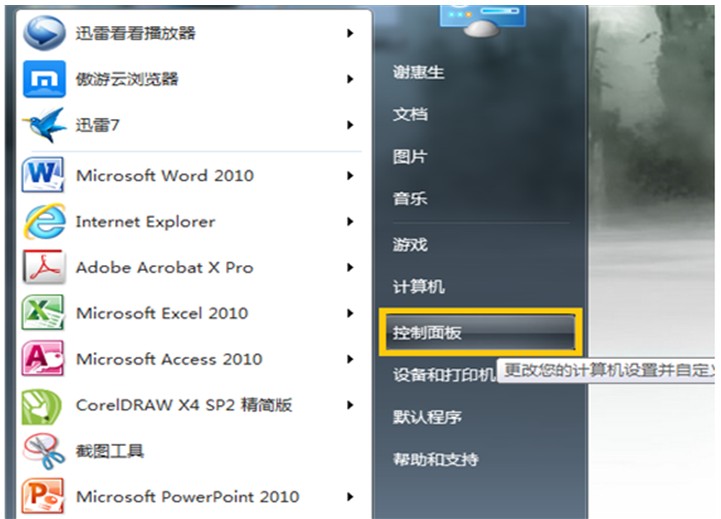Click the CorelDRAW X4 SP2 icon
The width and height of the screenshot is (721, 519).
tap(42, 406)
